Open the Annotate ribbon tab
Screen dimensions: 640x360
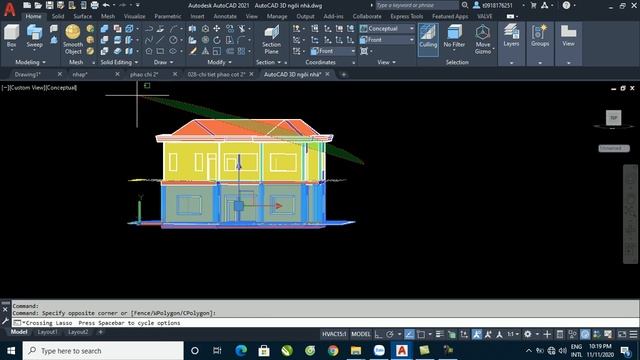point(225,16)
